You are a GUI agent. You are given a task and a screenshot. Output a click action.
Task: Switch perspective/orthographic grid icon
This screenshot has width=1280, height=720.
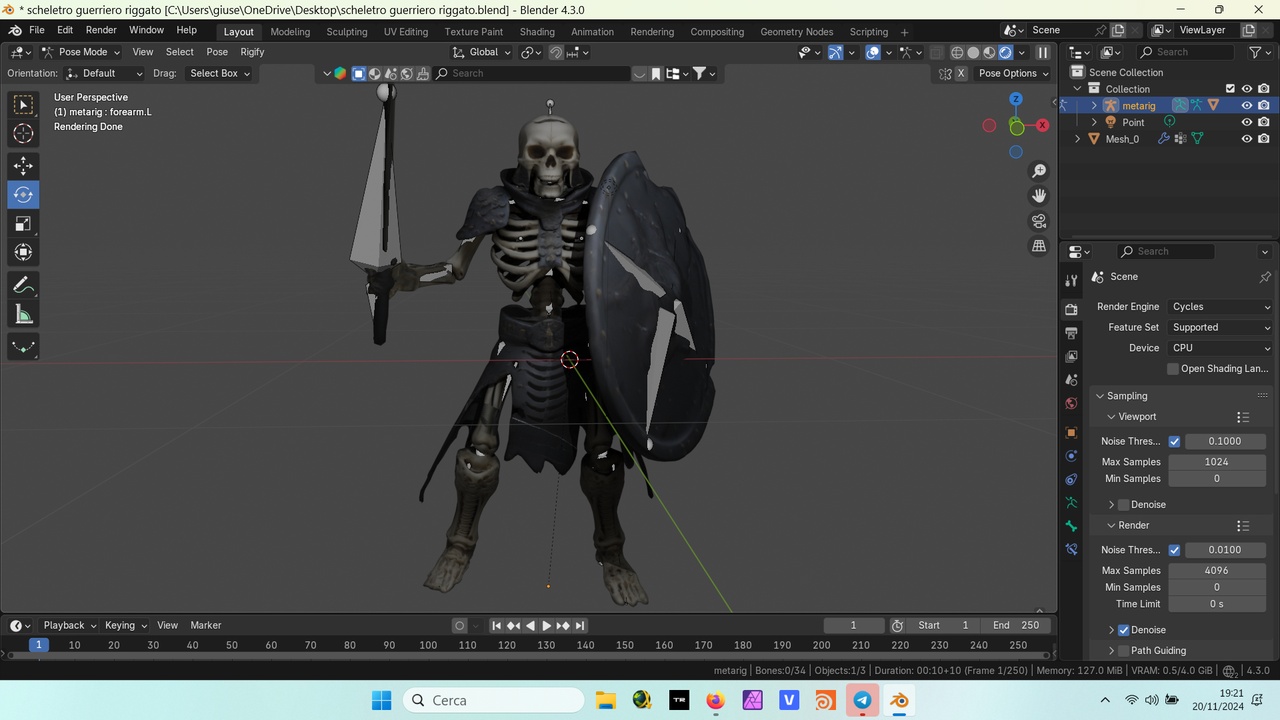[x=1039, y=246]
